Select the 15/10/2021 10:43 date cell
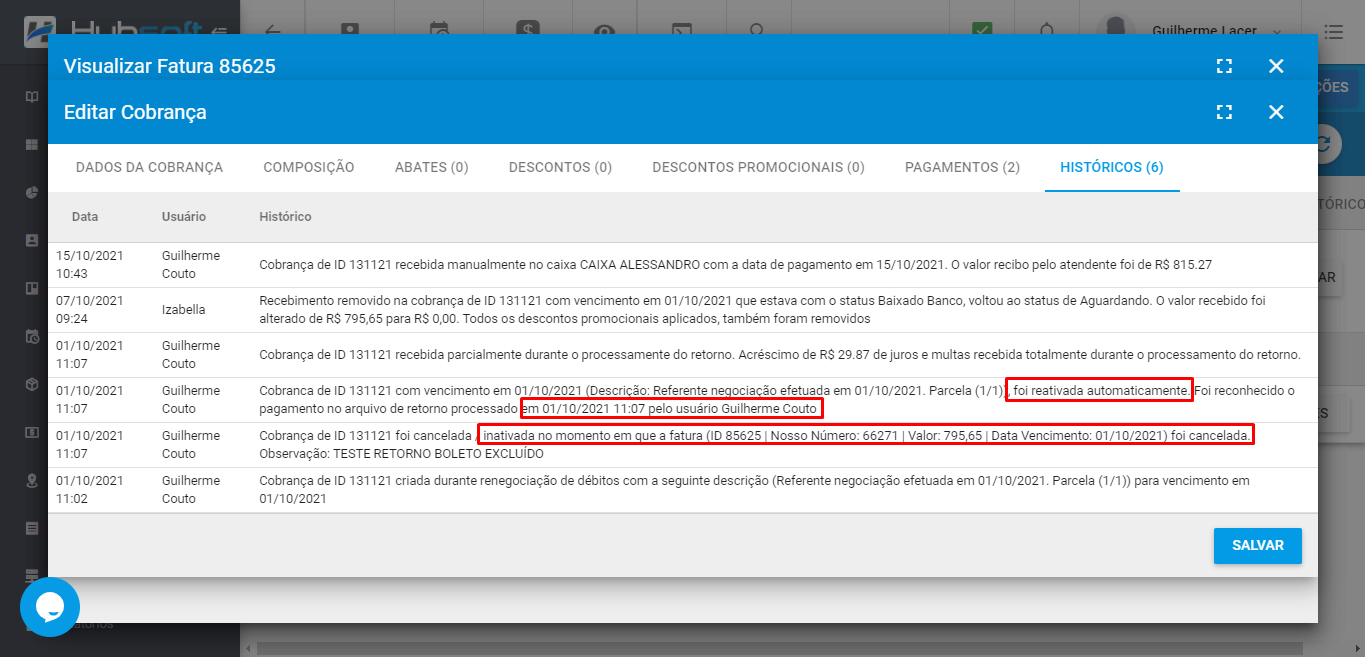The width and height of the screenshot is (1365, 657). click(x=90, y=265)
